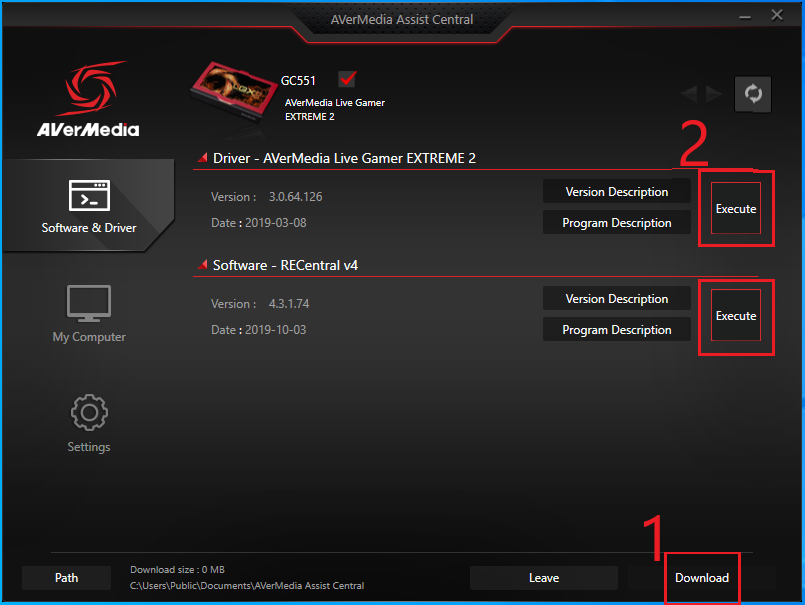Click the AVerMedia logo
The image size is (805, 605).
[x=88, y=99]
